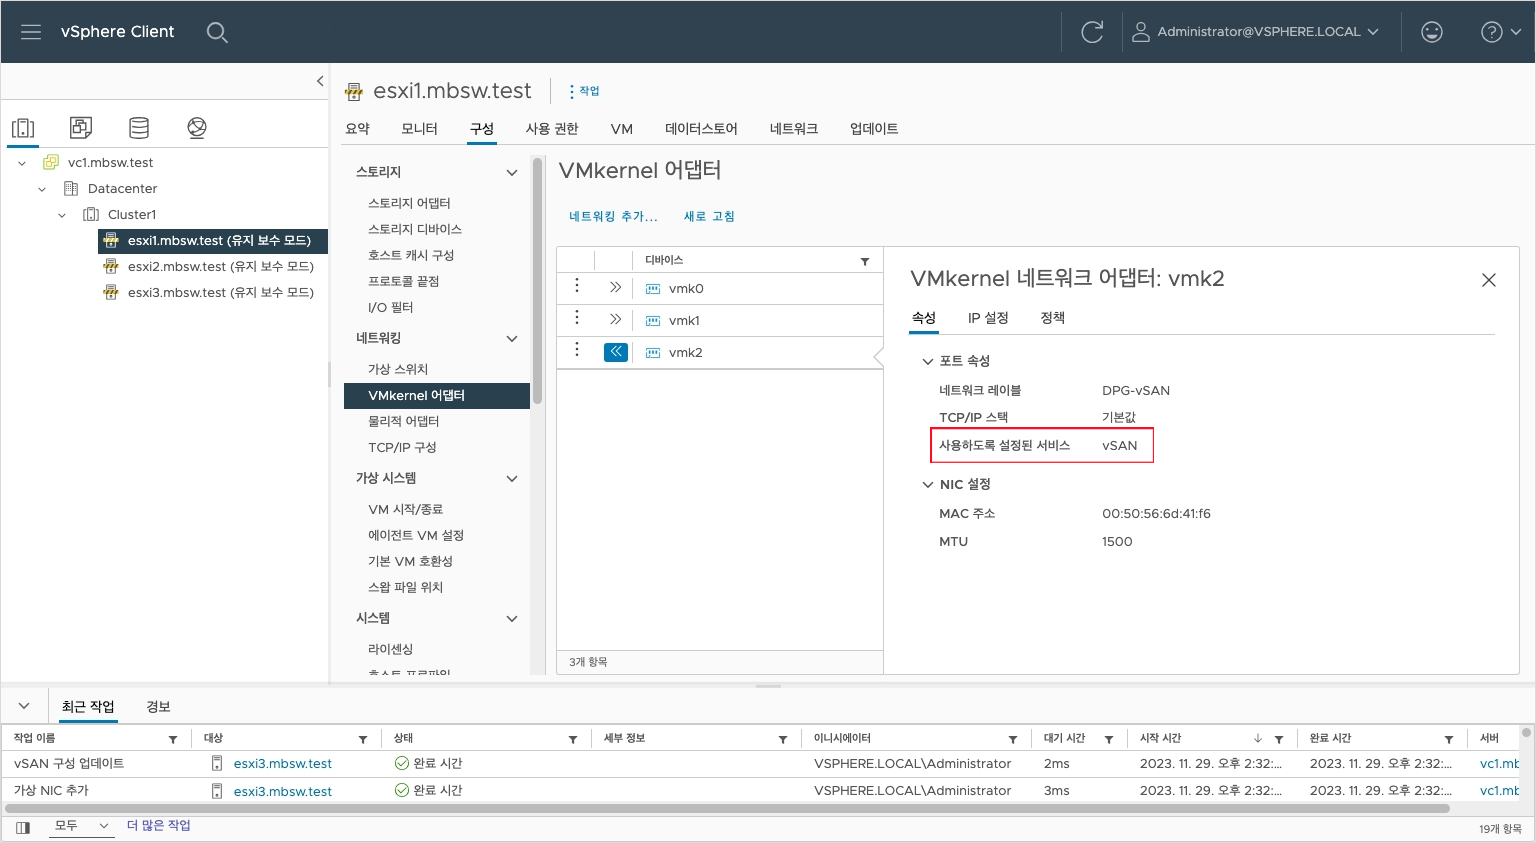Switch to the 네트워크 tab
This screenshot has width=1536, height=843.
[x=794, y=129]
